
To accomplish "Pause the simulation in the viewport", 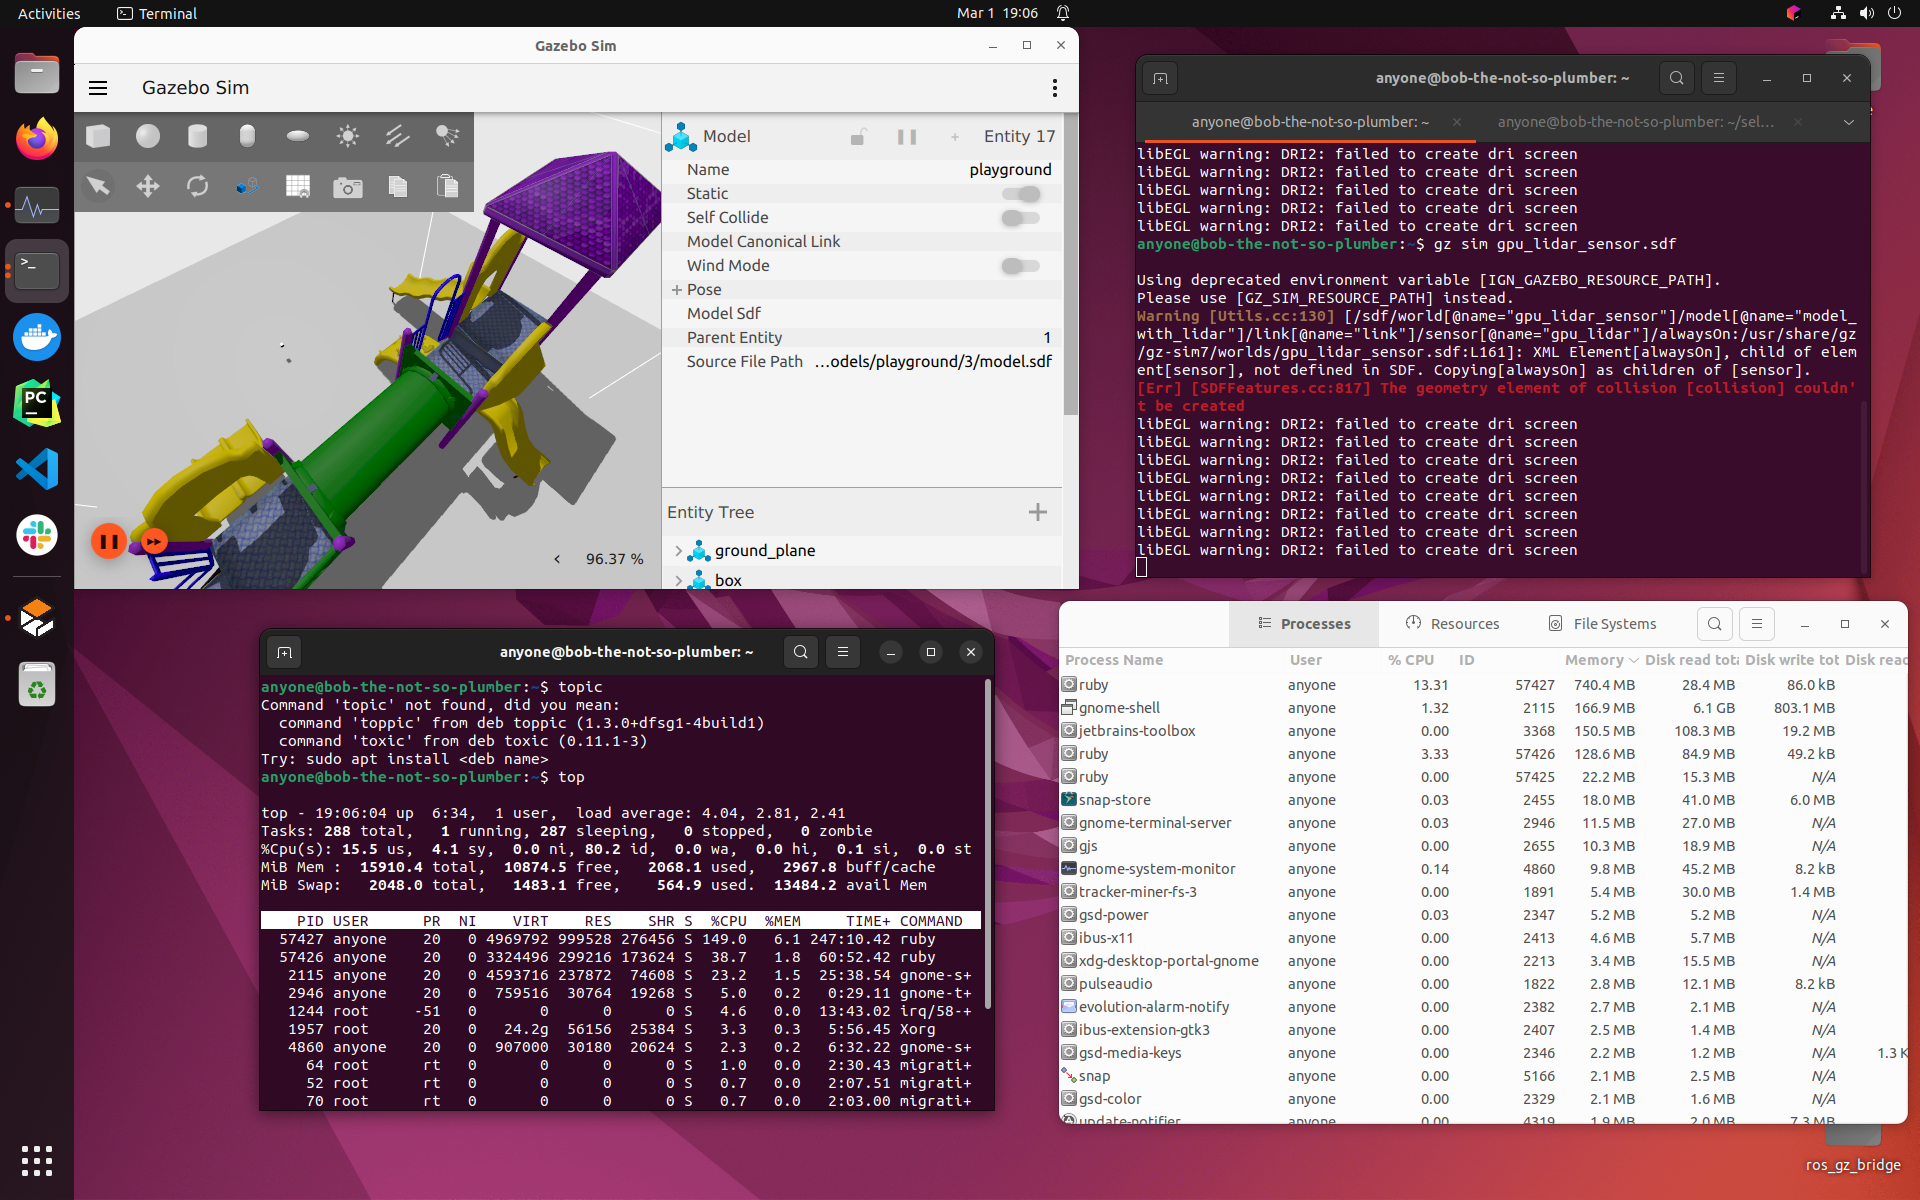I will pyautogui.click(x=108, y=541).
